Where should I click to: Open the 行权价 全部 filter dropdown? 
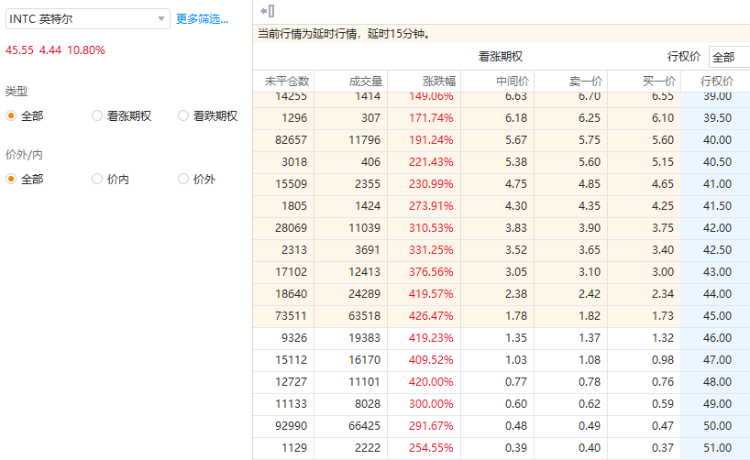coord(729,57)
